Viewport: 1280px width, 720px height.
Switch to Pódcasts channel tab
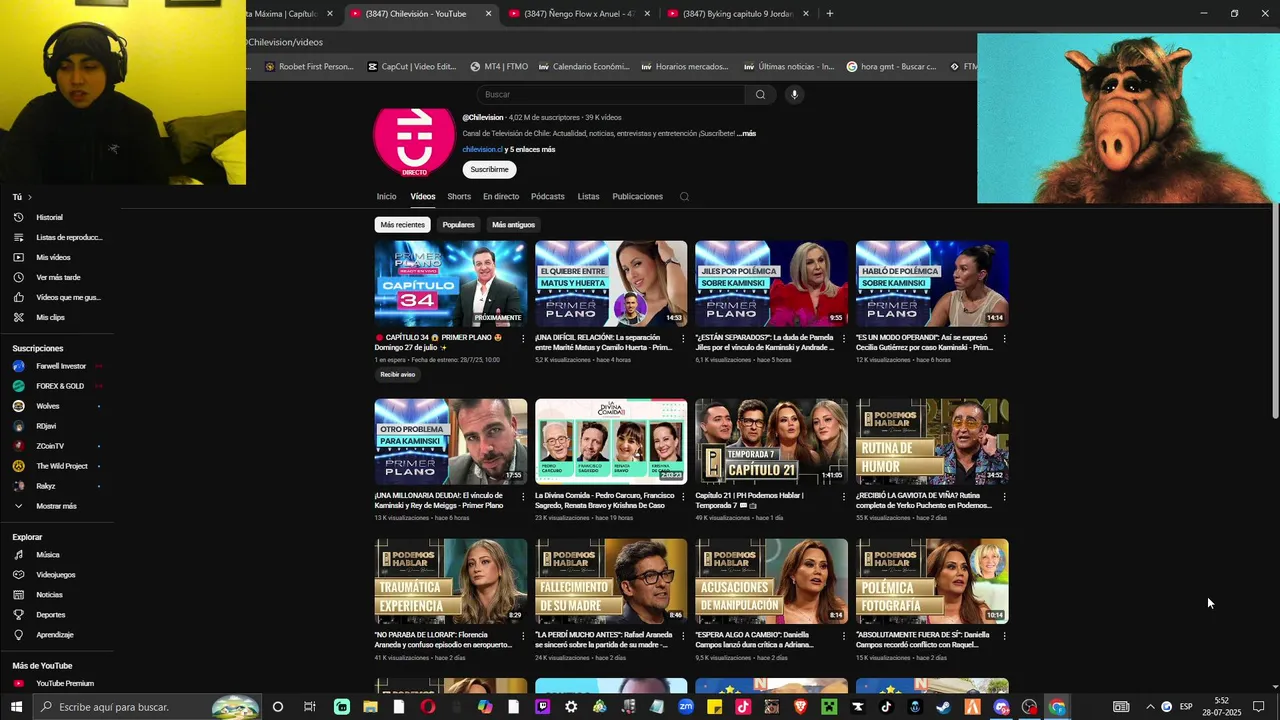tap(548, 197)
